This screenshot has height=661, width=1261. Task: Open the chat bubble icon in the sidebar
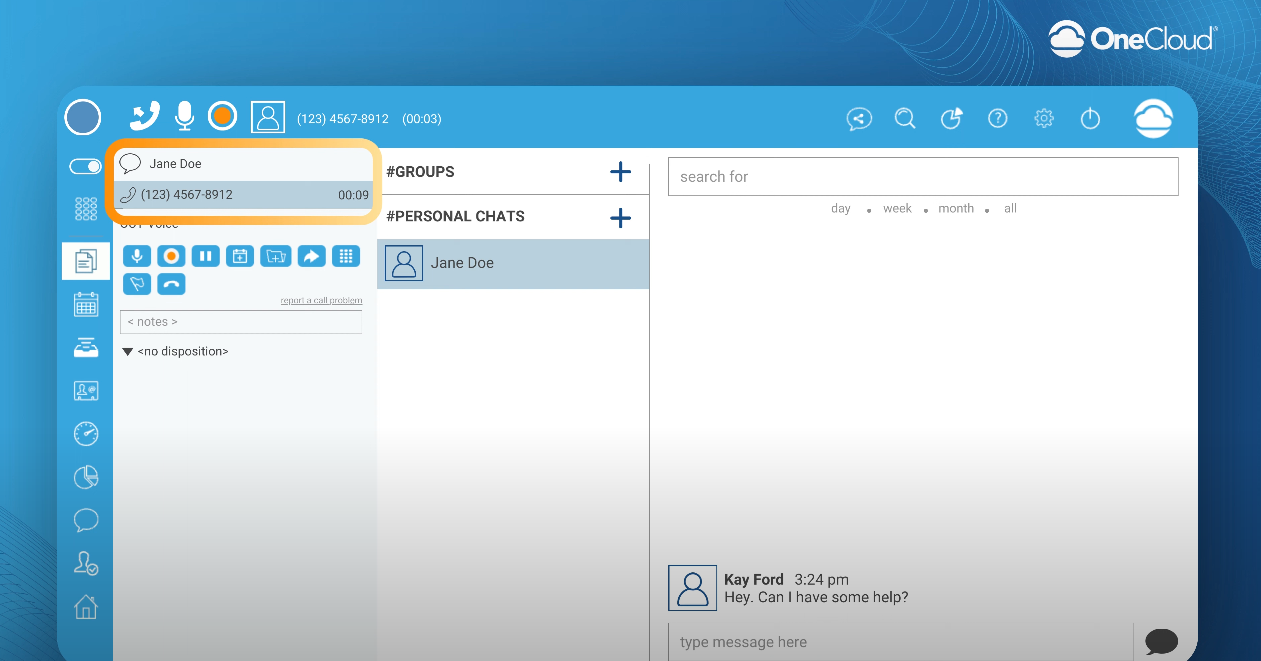[x=86, y=520]
